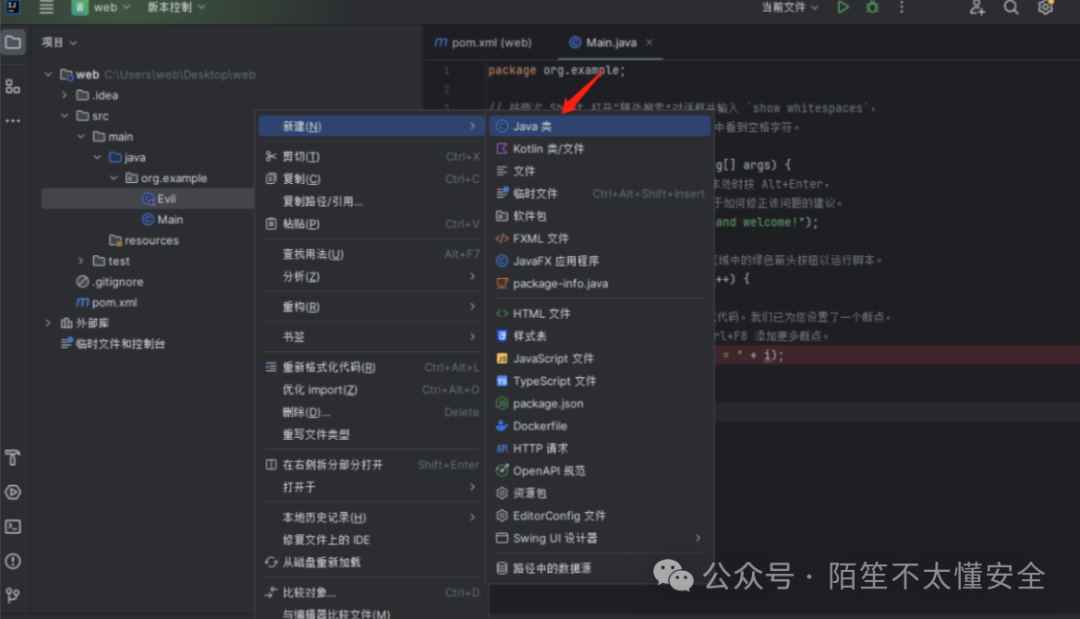Screen dimensions: 1080x619
Task: Show more tool windows via the ellipsis icon
Action: [x=13, y=120]
